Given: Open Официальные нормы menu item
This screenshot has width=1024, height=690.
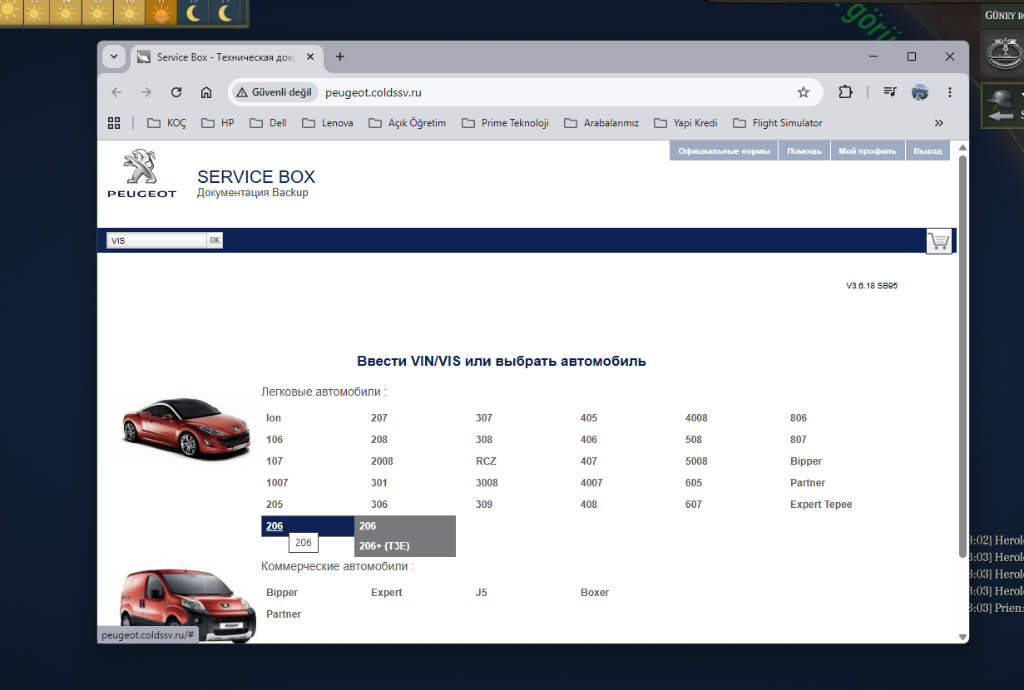Looking at the screenshot, I should tap(724, 151).
